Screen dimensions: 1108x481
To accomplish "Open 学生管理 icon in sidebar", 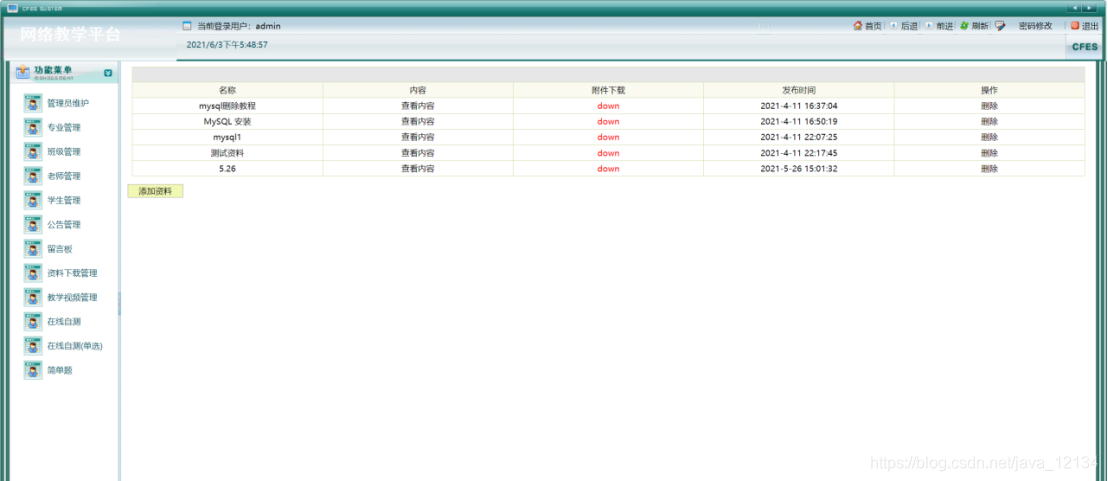I will 33,201.
